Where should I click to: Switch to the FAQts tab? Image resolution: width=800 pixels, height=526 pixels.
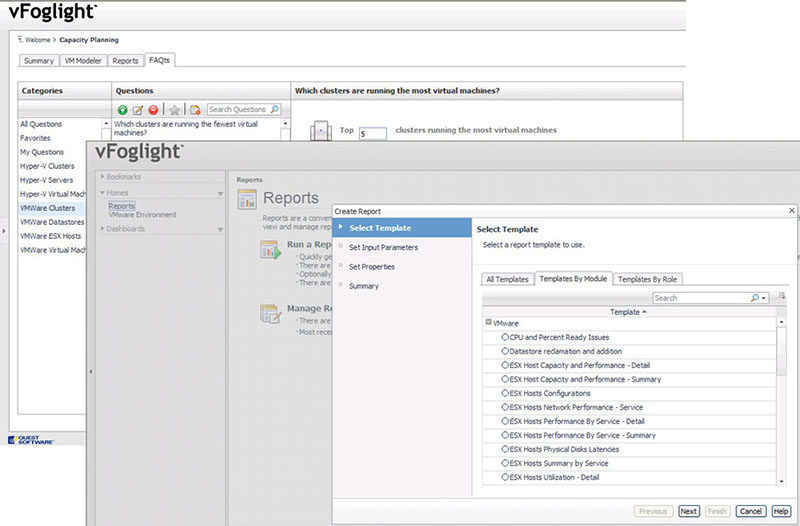tap(159, 60)
